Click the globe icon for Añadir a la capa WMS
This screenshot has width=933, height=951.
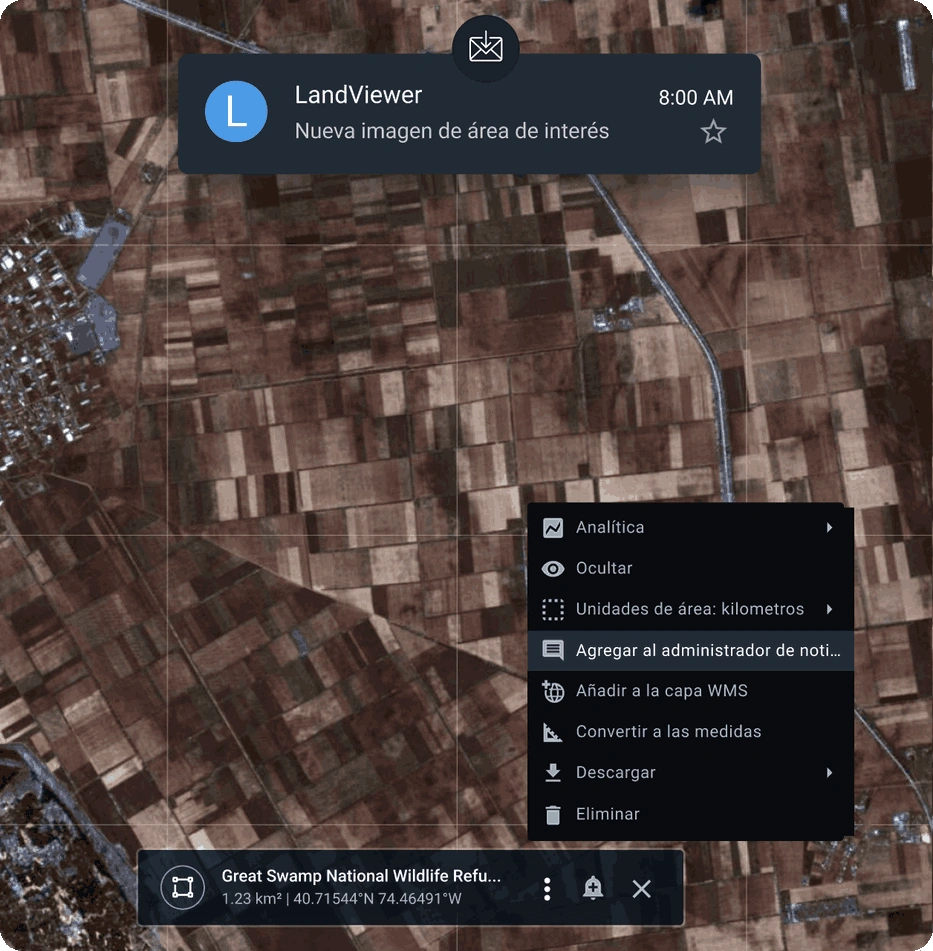click(553, 691)
